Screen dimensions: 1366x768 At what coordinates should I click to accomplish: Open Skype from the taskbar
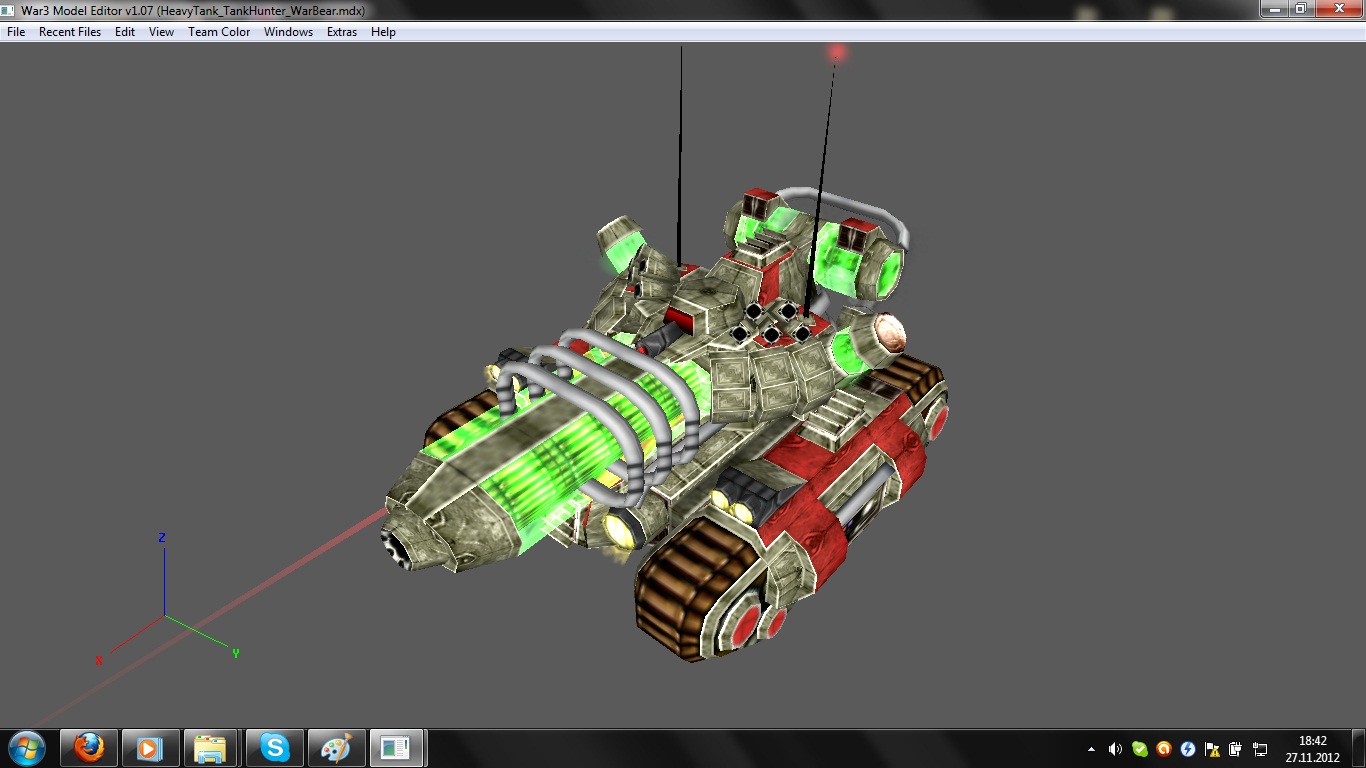point(274,747)
